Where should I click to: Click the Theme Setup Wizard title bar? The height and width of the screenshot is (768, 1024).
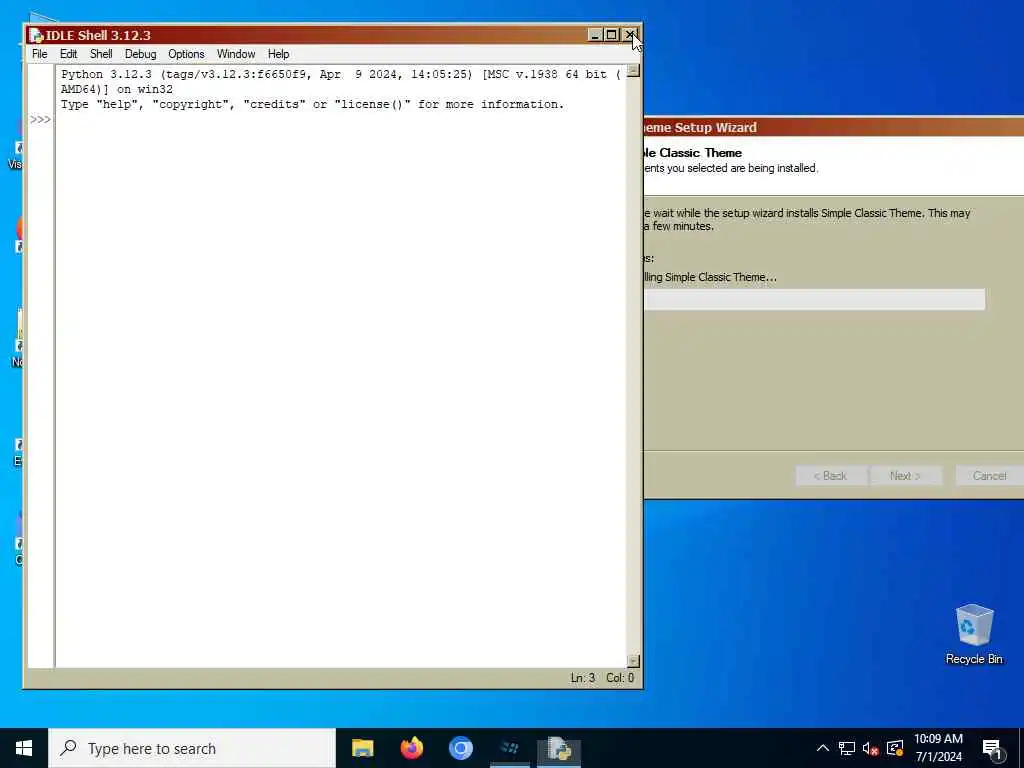pos(833,127)
